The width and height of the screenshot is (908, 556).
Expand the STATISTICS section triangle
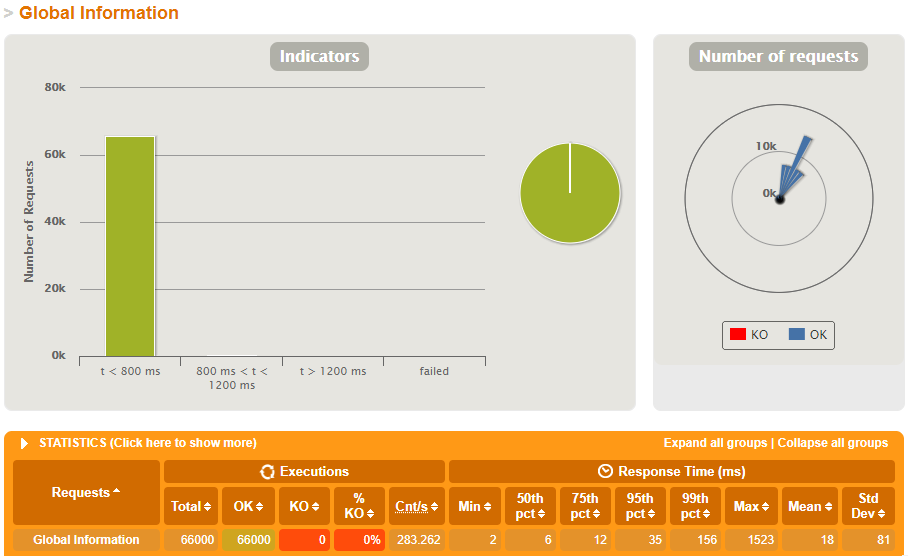(x=25, y=443)
